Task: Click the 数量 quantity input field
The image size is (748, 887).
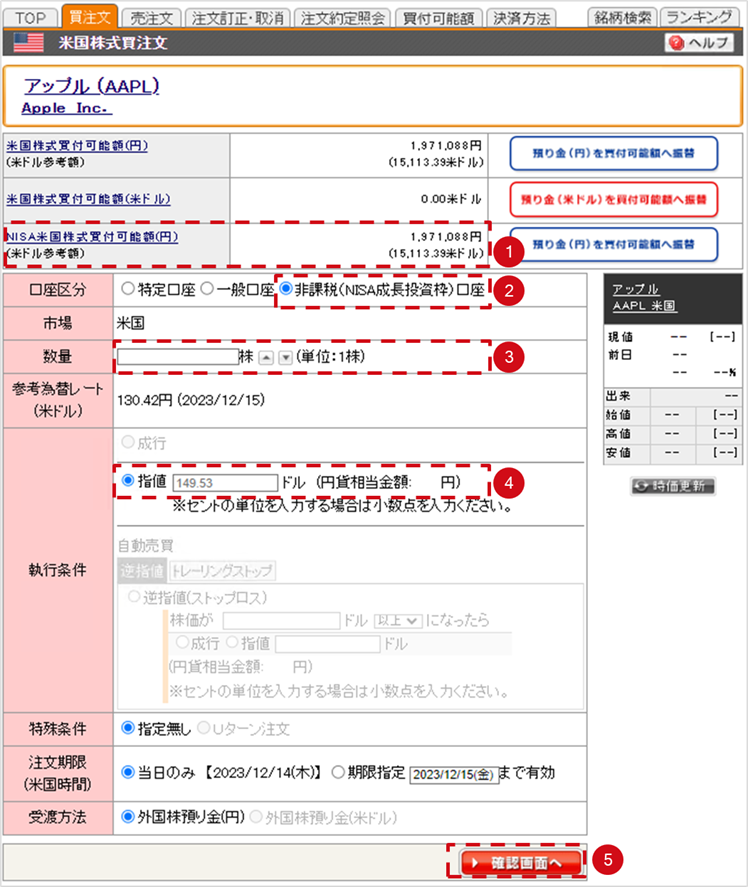Action: click(x=178, y=356)
